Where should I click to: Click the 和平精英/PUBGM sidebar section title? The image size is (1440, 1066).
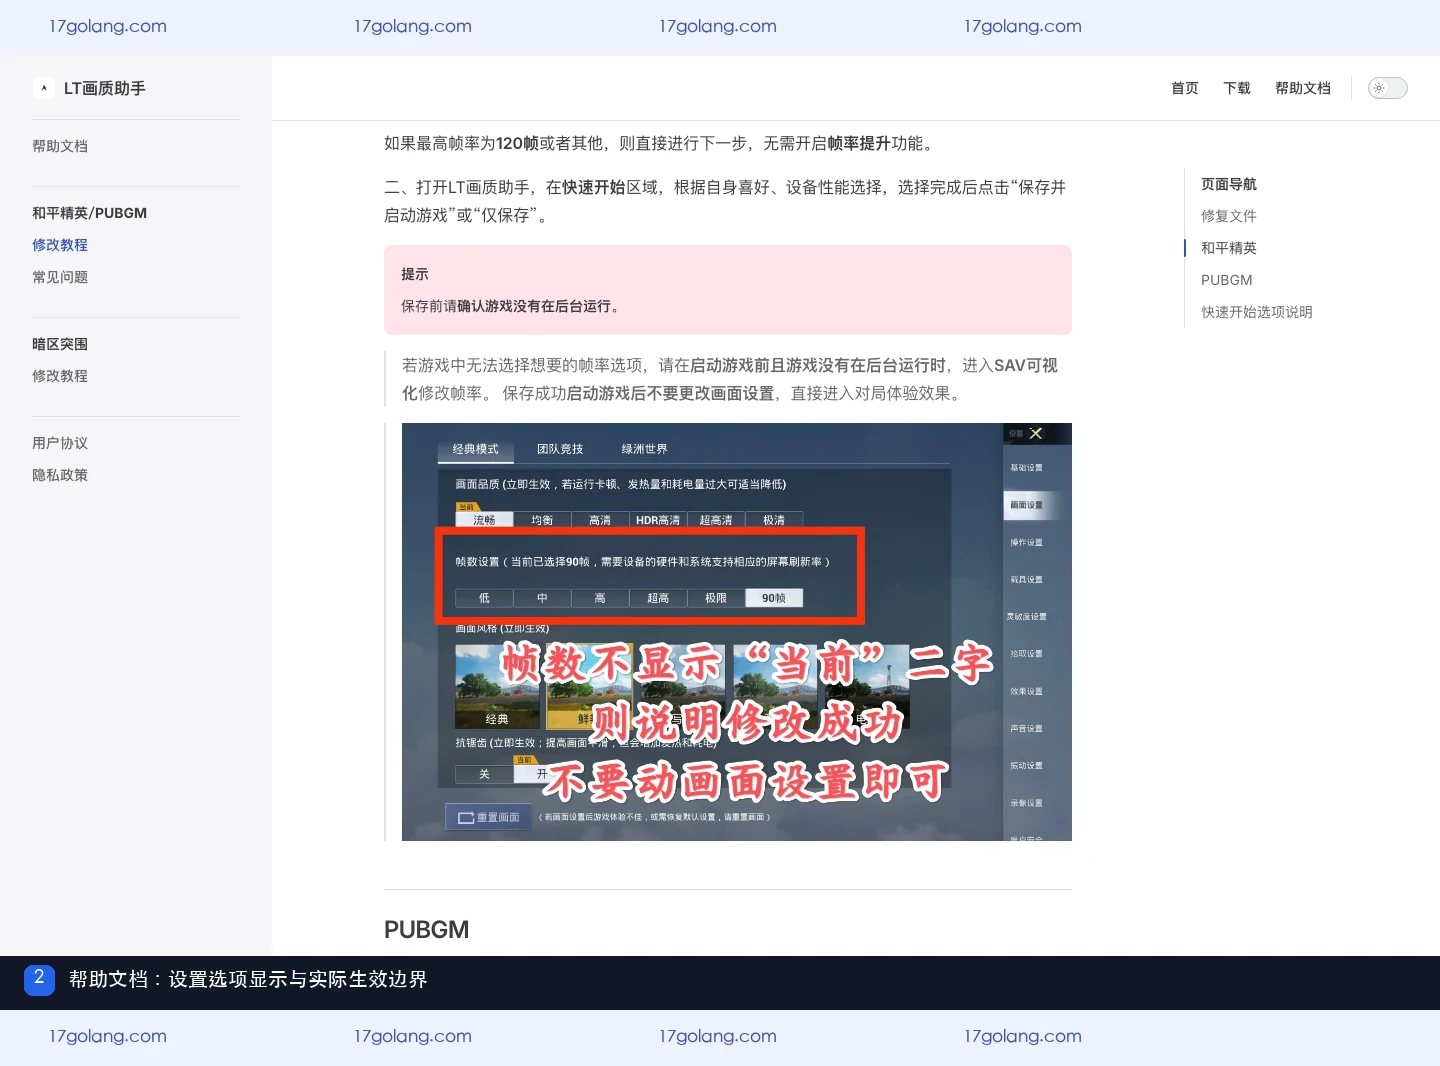pyautogui.click(x=90, y=213)
